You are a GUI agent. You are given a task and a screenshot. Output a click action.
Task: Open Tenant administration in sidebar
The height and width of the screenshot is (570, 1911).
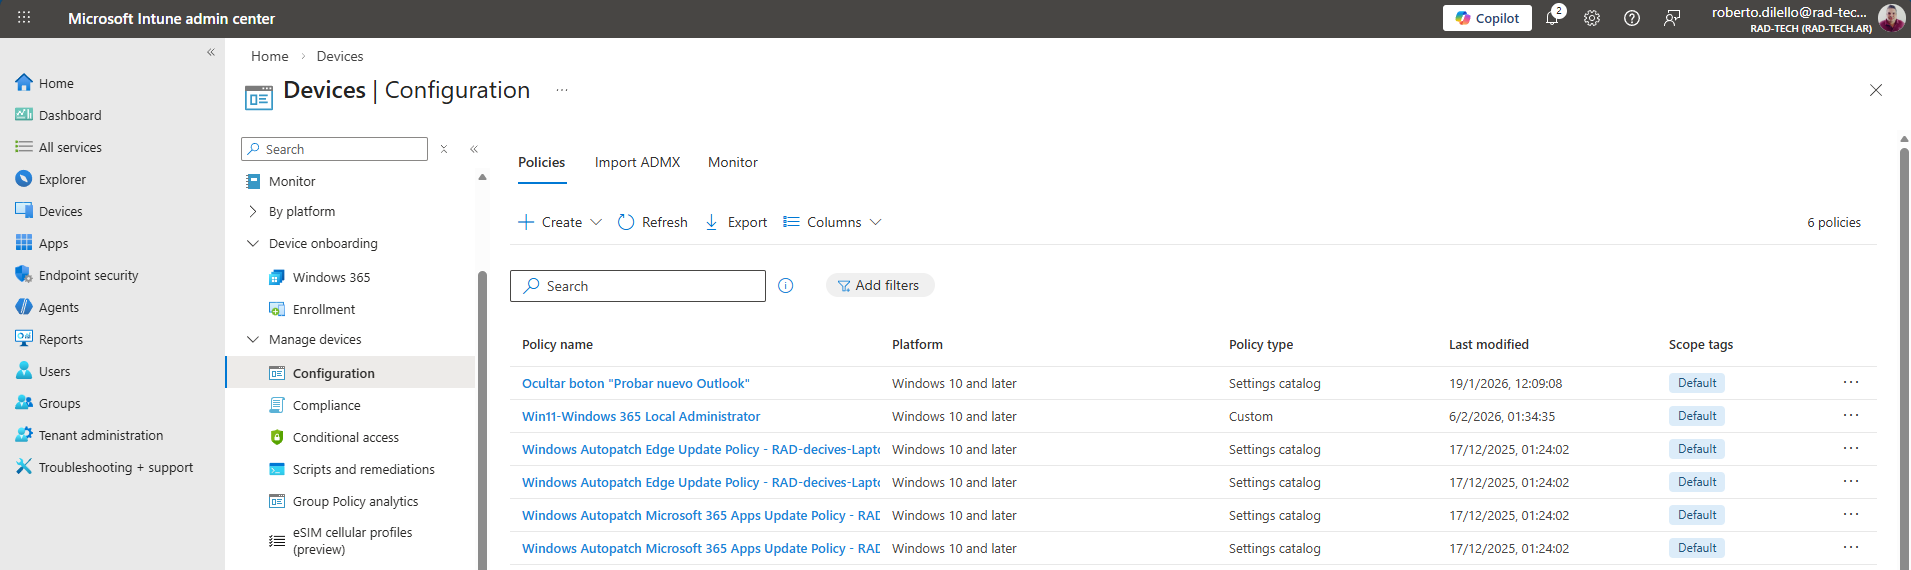[x=100, y=435]
